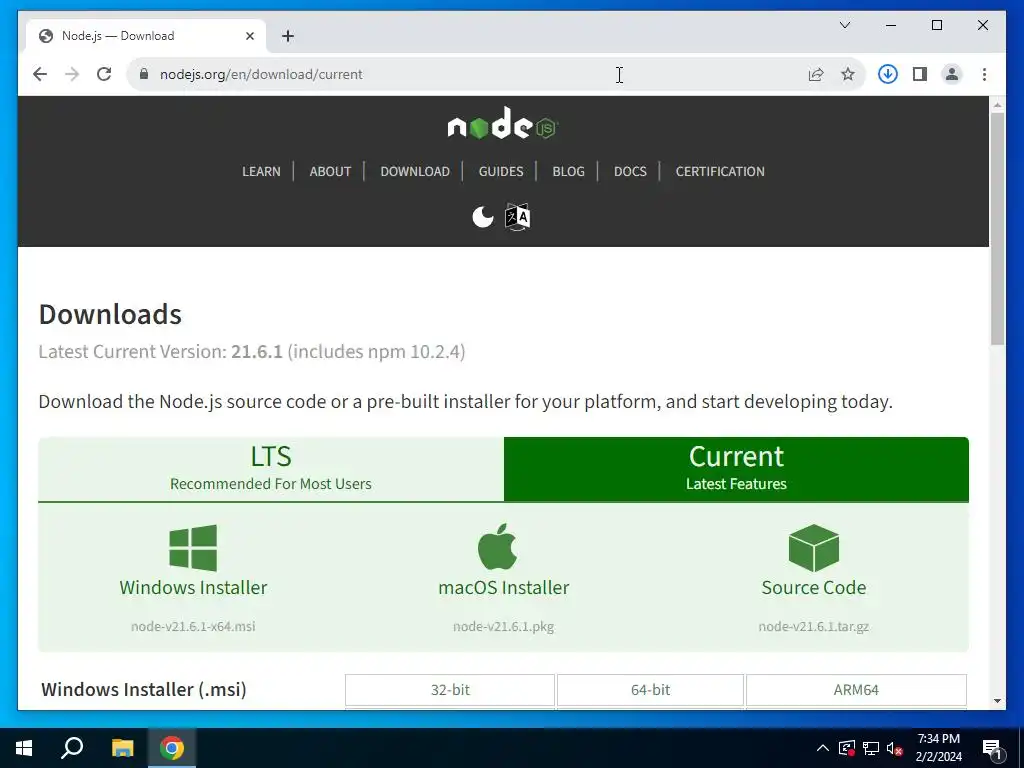Select the Current Latest Features tab
Viewport: 1024px width, 768px height.
[736, 469]
